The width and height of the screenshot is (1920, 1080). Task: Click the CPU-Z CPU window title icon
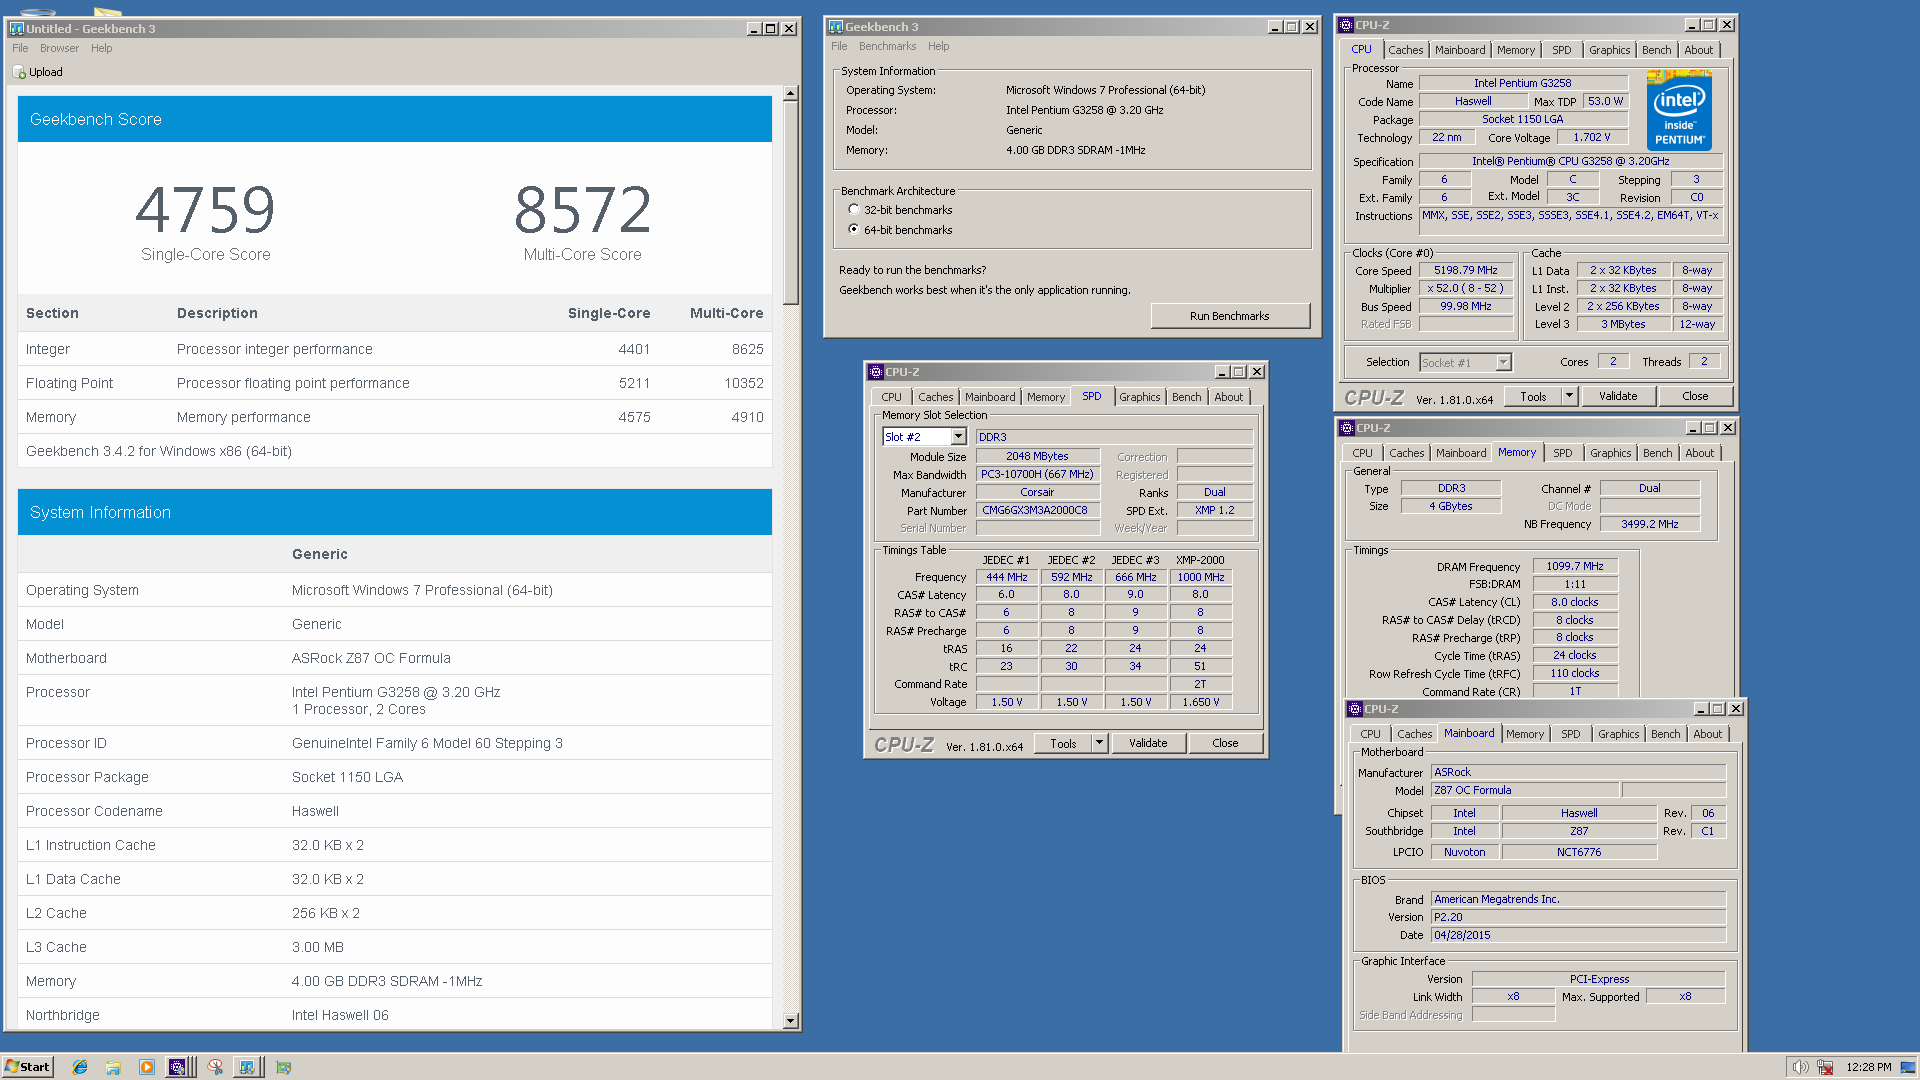click(1346, 25)
